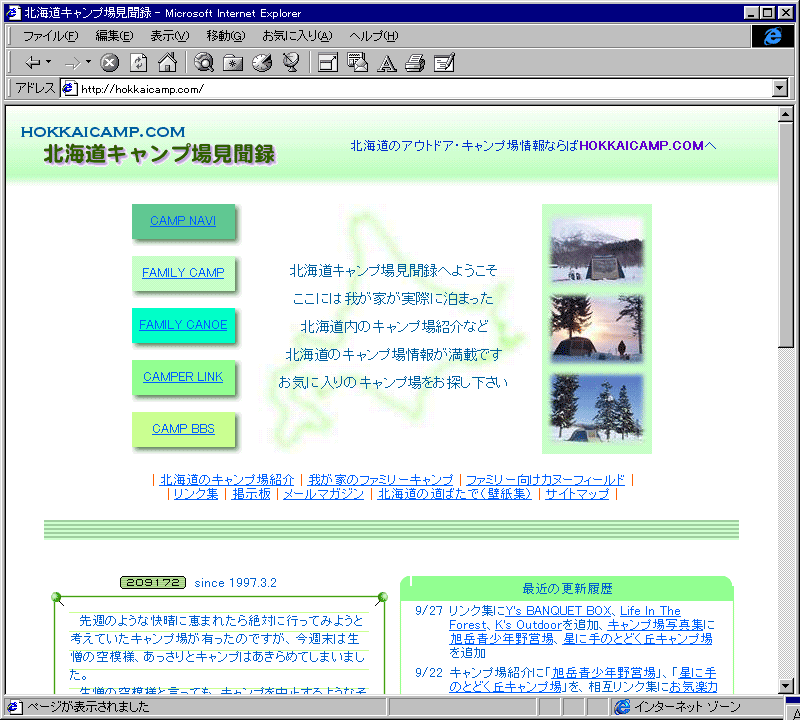Open the Forward button history dropdown arrow

tap(88, 62)
